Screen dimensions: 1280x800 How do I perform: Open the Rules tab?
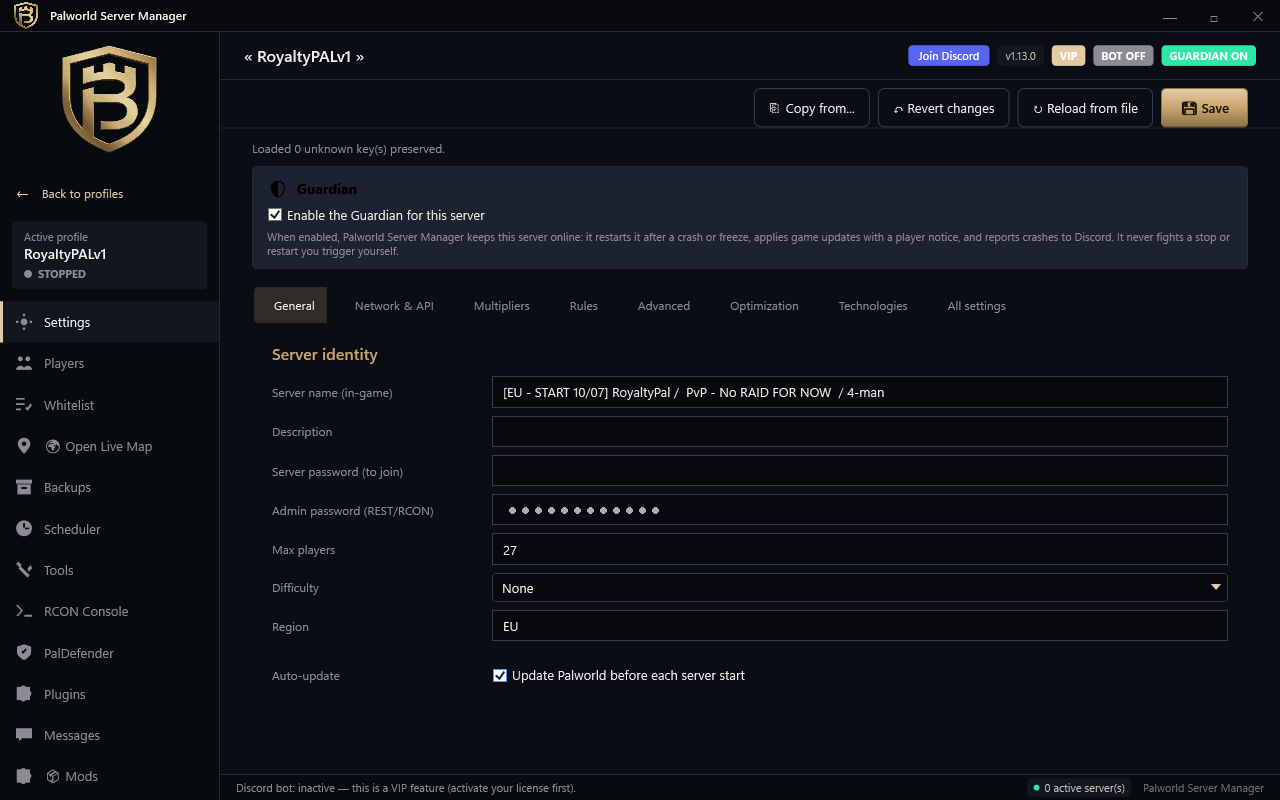click(584, 305)
